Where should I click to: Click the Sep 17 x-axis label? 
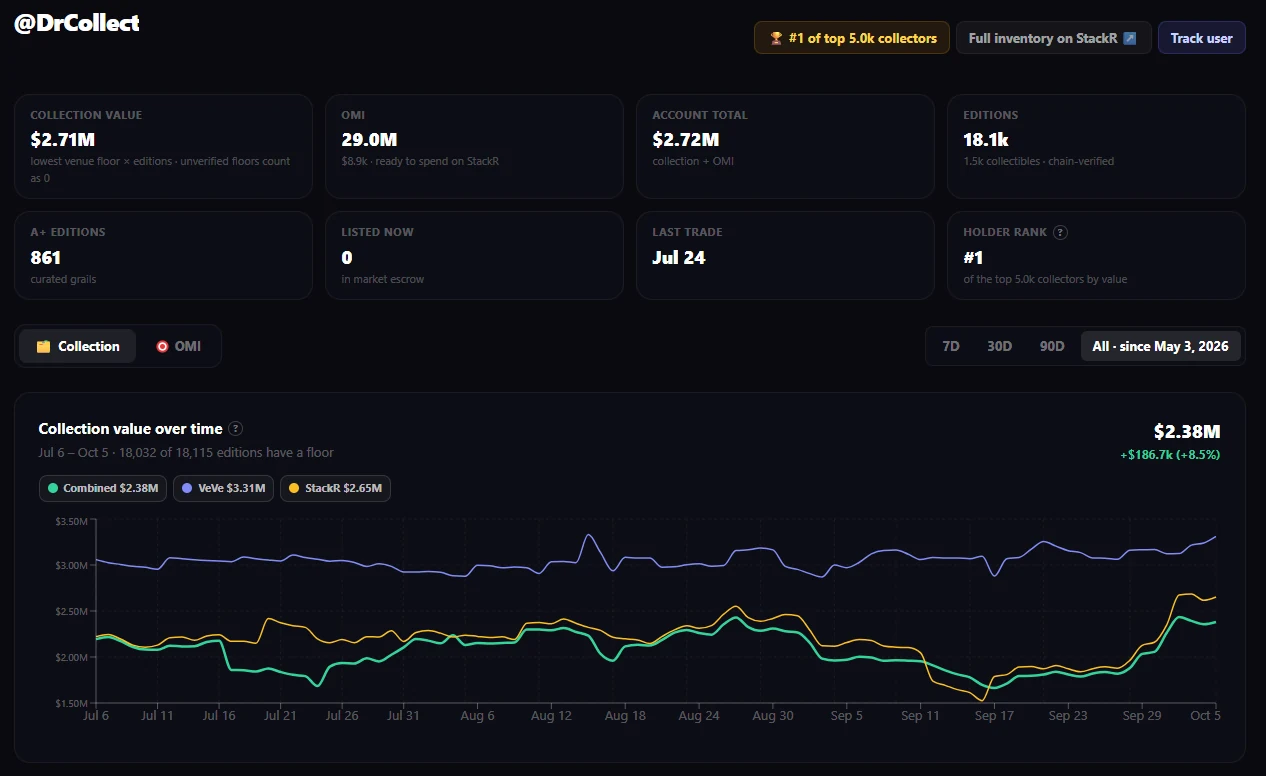click(994, 716)
